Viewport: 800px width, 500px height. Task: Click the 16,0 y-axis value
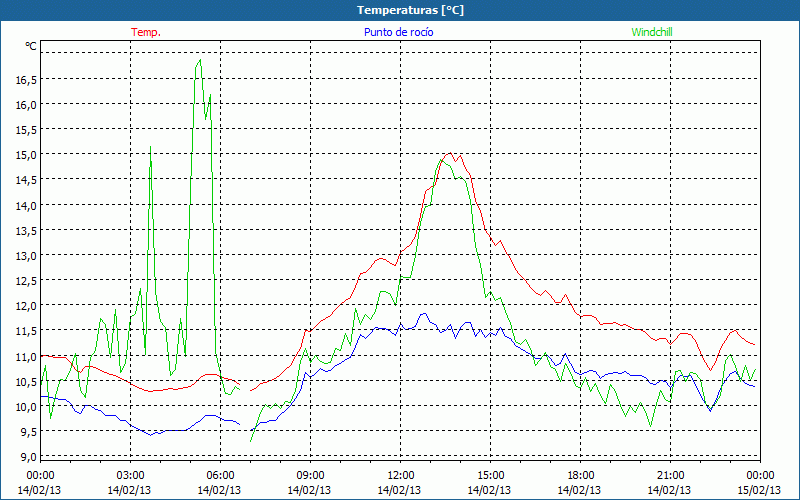point(26,105)
